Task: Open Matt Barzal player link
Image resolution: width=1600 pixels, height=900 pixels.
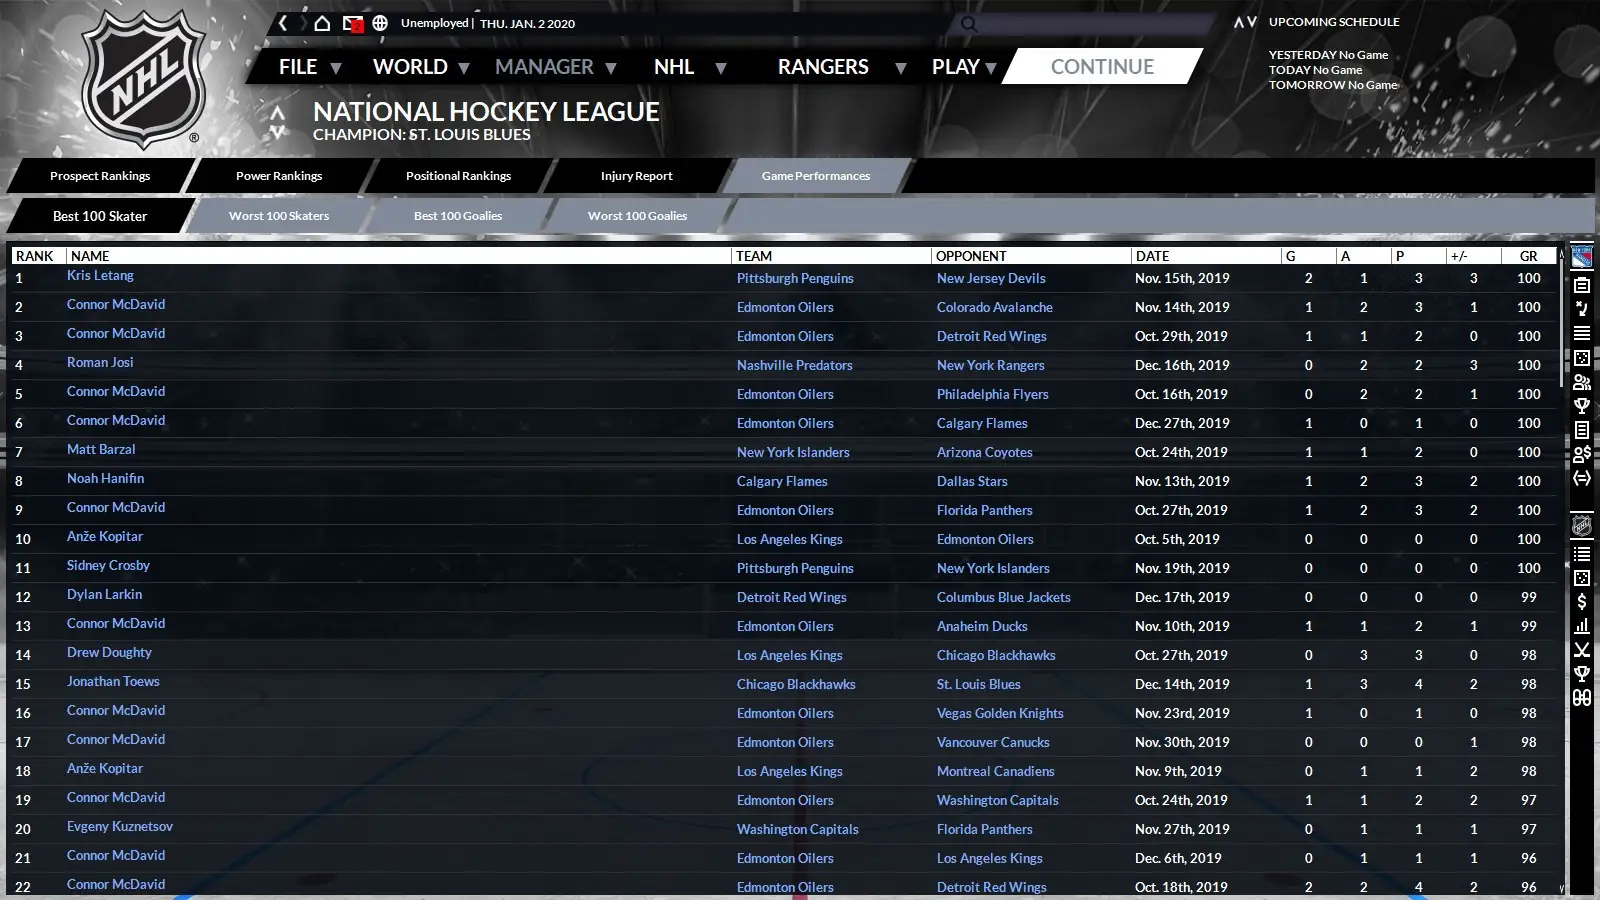Action: point(101,450)
